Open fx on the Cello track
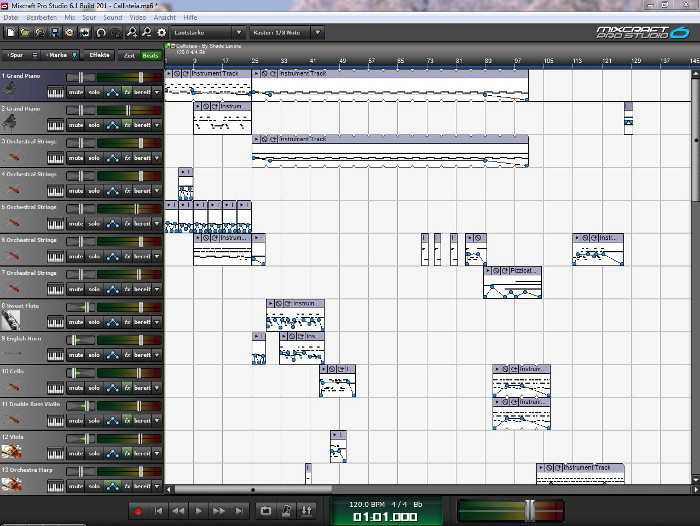700x526 pixels. tap(127, 388)
